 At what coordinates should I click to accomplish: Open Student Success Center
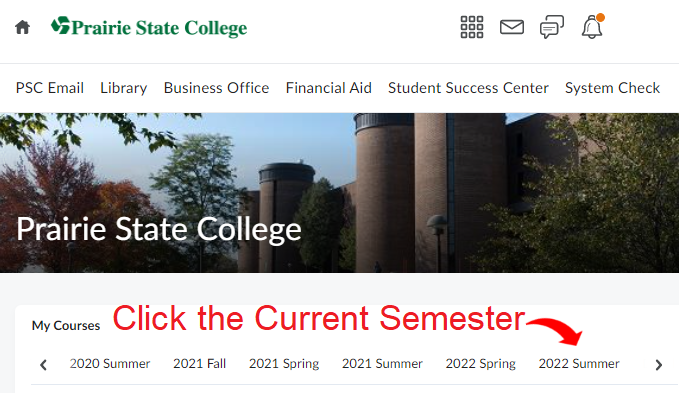(468, 88)
